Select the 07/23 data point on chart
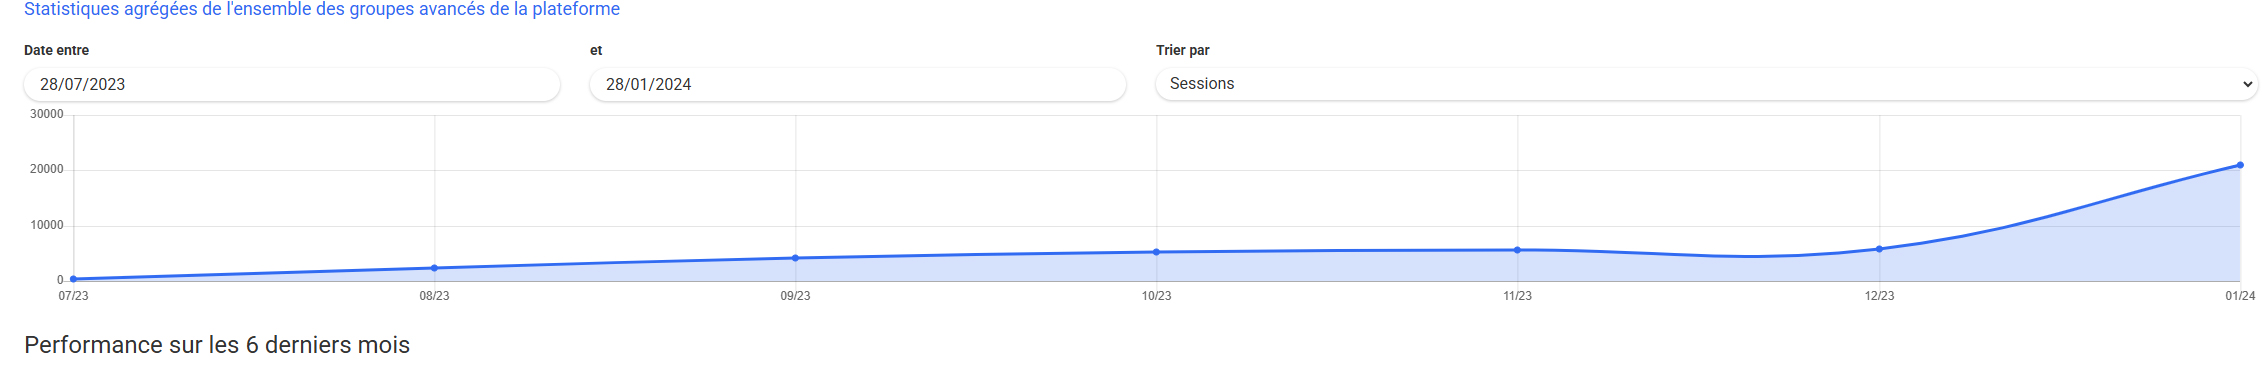 [73, 279]
